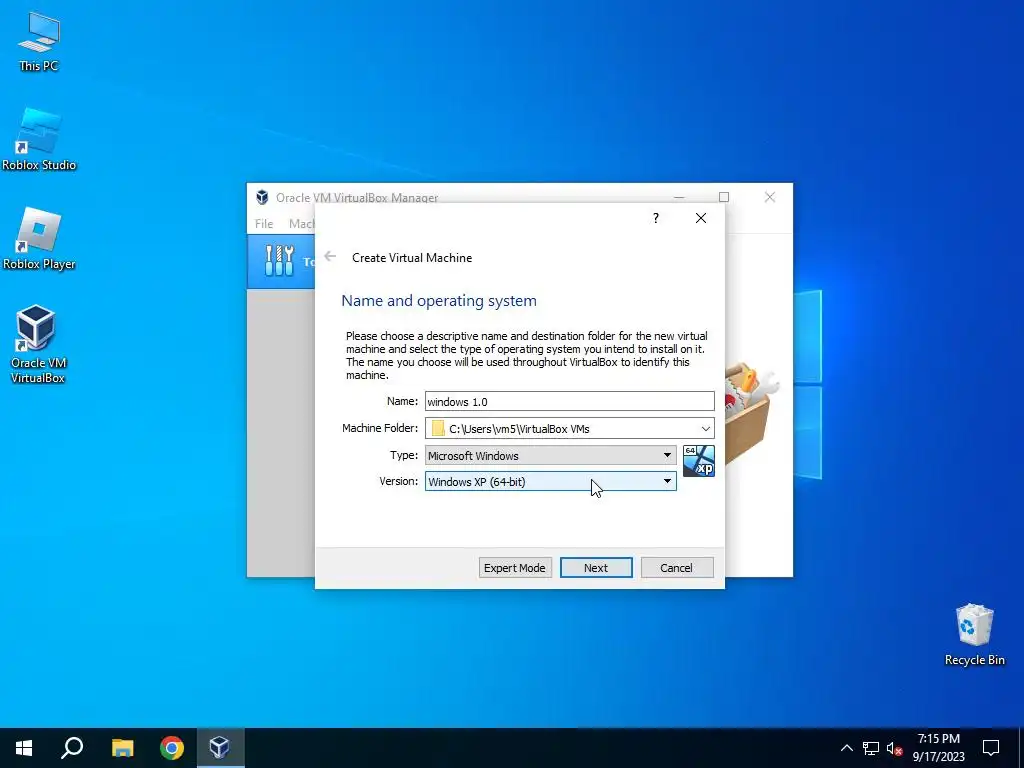Open File Explorer from the taskbar

click(x=122, y=748)
